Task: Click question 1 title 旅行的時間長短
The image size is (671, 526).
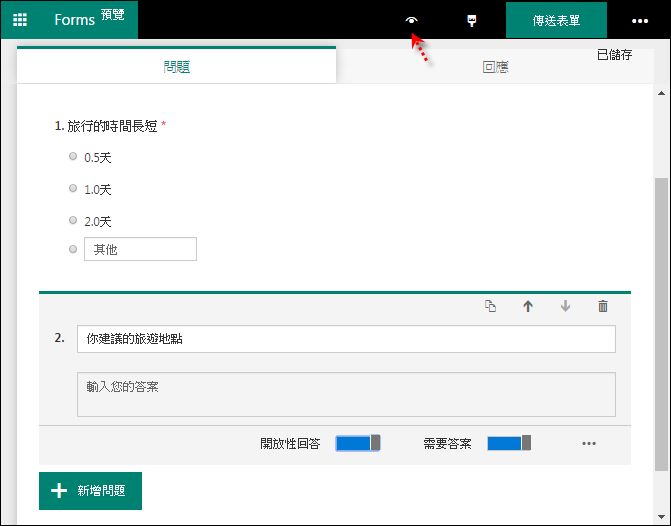Action: pos(112,126)
